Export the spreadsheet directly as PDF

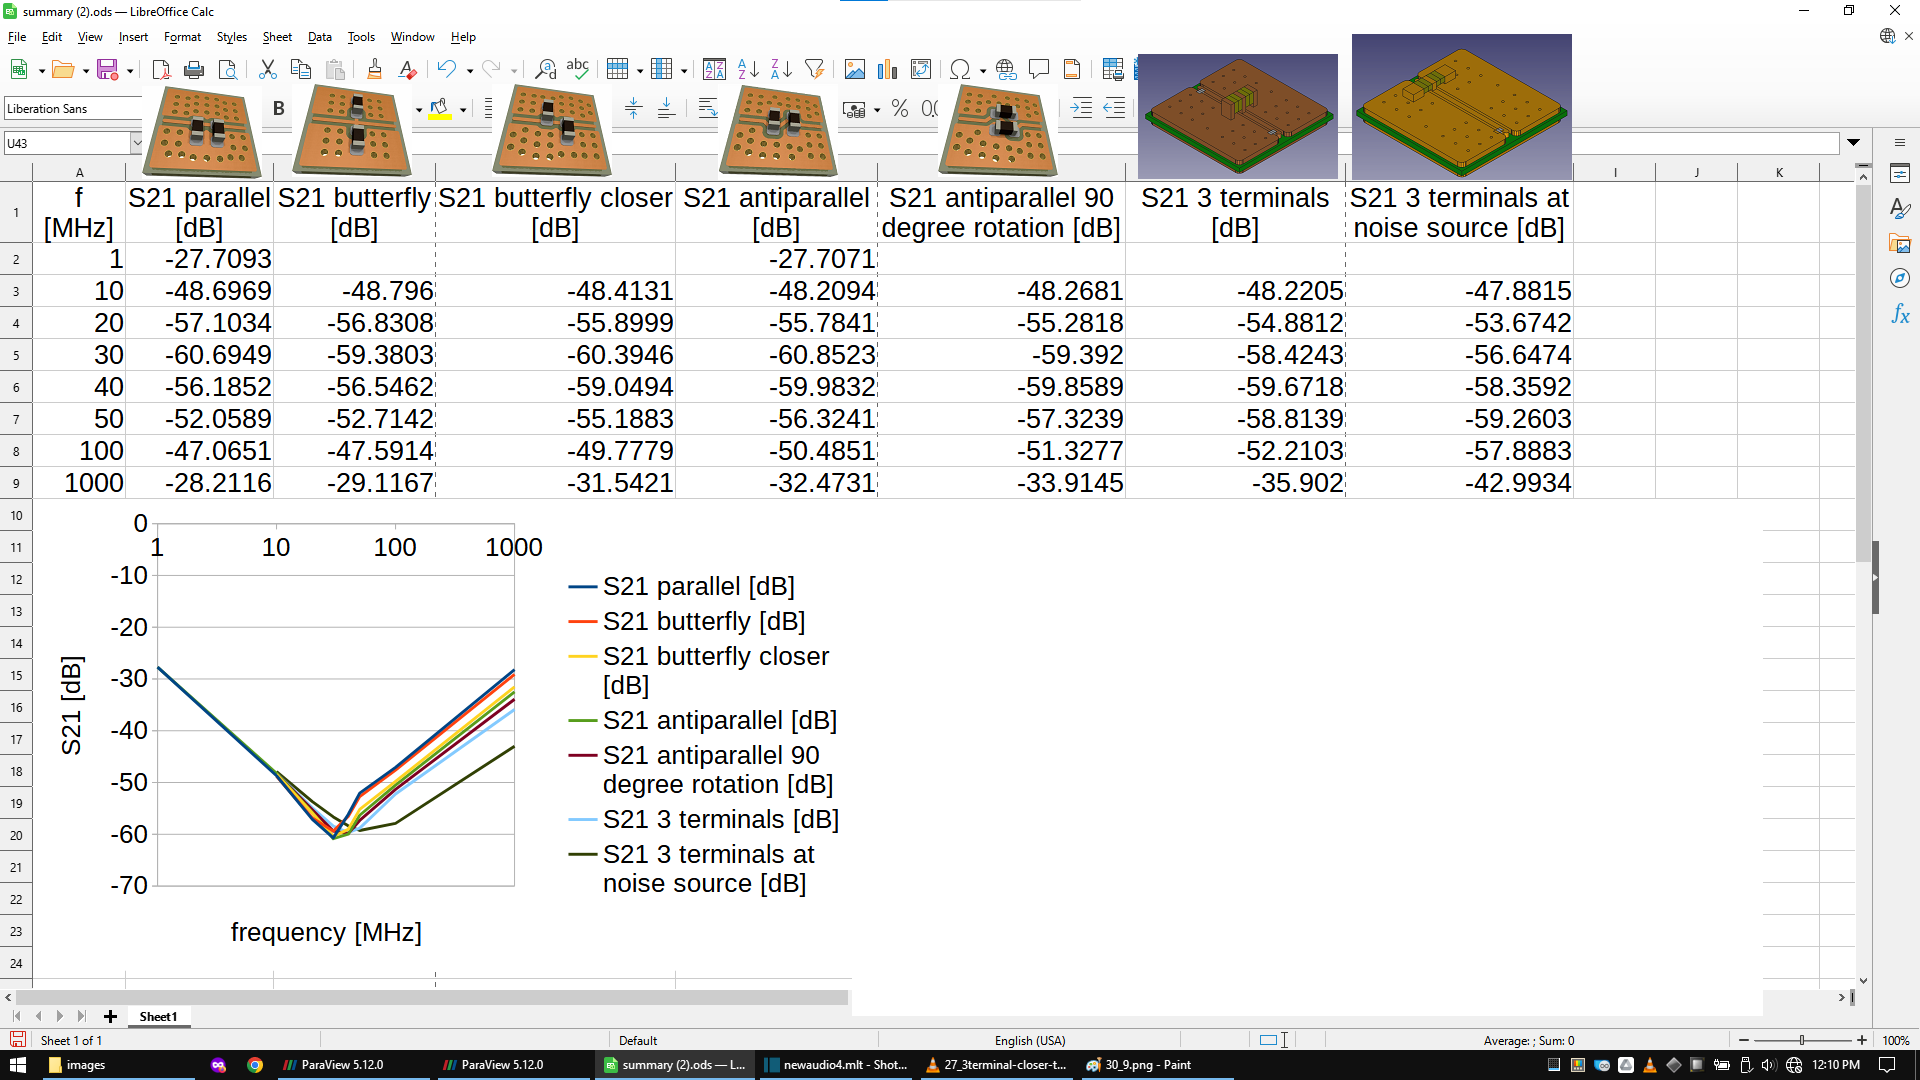click(160, 69)
